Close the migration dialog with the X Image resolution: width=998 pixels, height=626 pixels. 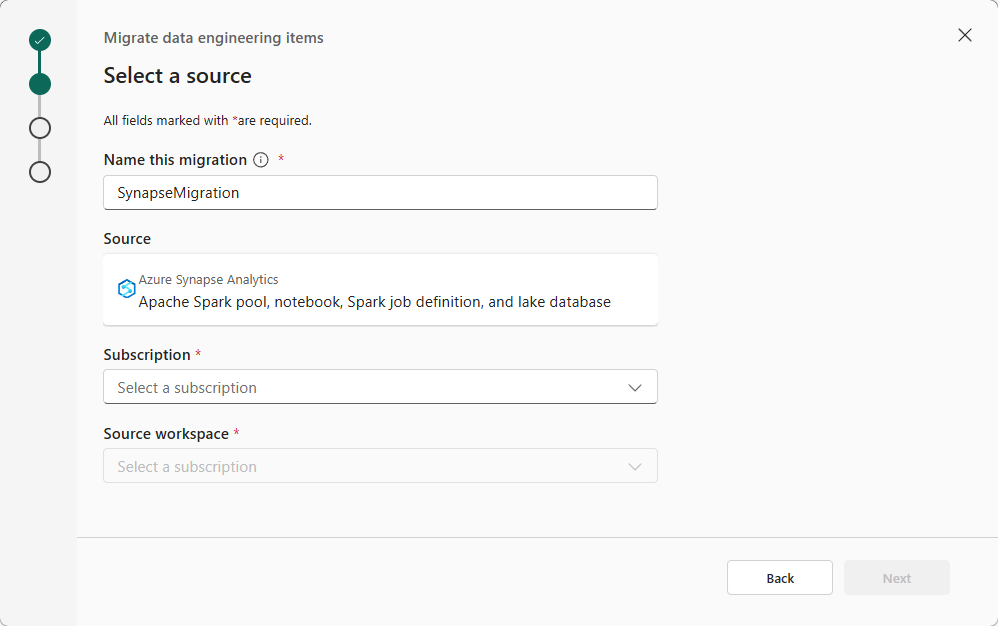965,35
